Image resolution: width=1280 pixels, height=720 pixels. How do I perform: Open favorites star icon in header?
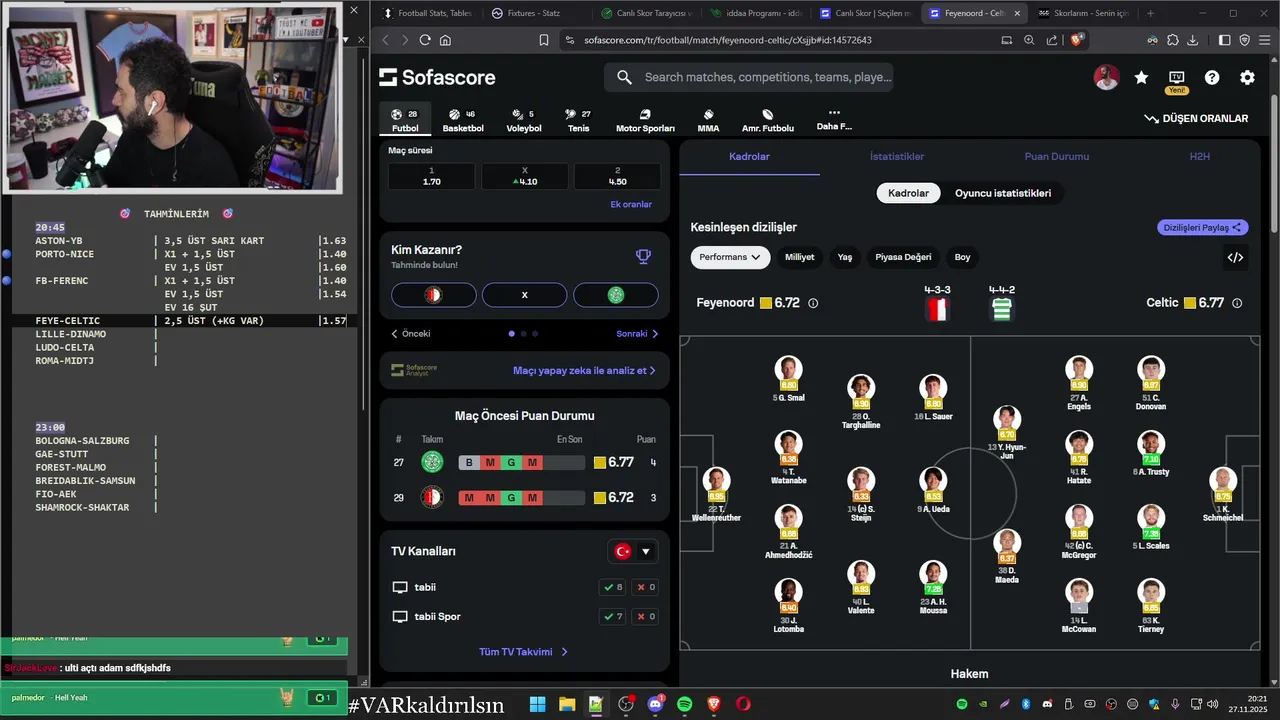[1141, 77]
